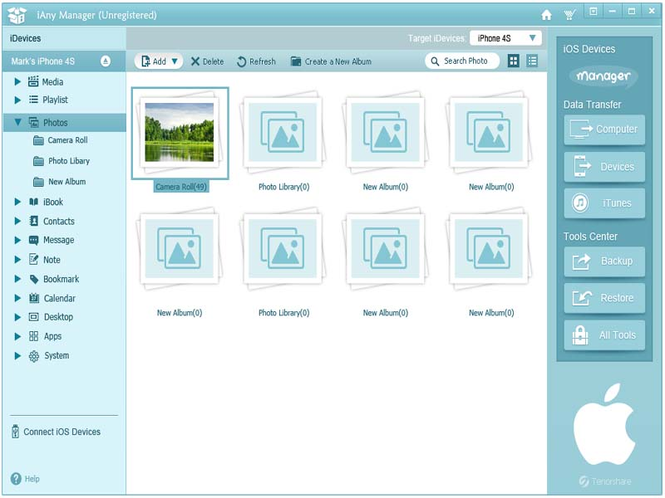Select the Apps grid icon
665x498 pixels.
coord(34,336)
